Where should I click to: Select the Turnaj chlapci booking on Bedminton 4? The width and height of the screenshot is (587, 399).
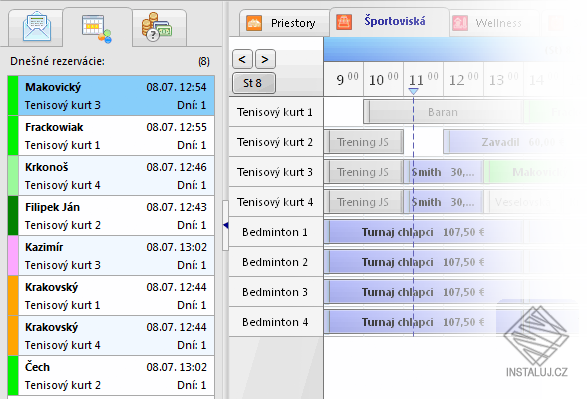423,322
